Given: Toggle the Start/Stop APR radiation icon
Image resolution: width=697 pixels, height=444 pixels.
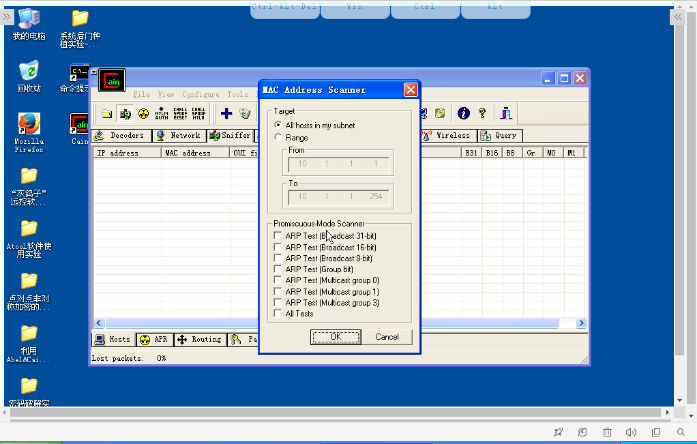Looking at the screenshot, I should [x=143, y=114].
